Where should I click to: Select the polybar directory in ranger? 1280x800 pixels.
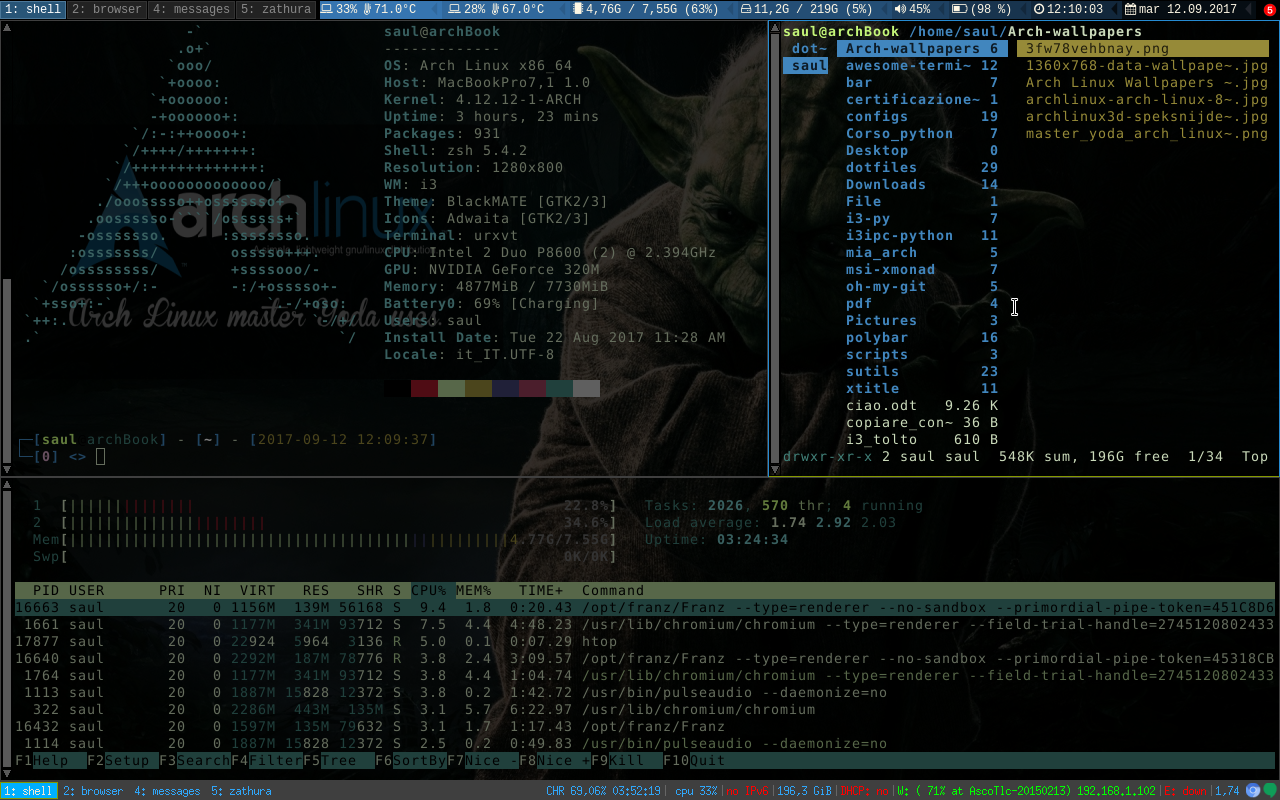click(922, 337)
